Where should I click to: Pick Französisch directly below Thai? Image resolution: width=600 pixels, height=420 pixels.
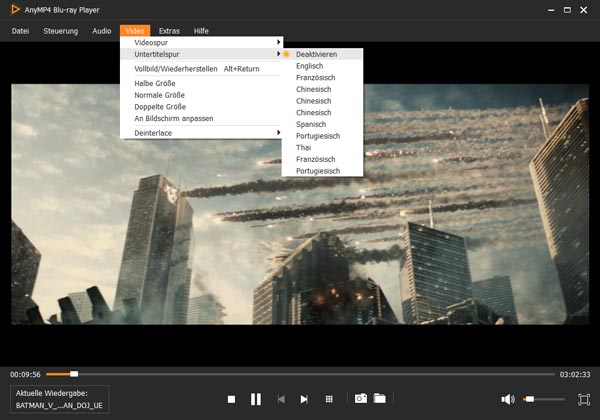tap(322, 159)
